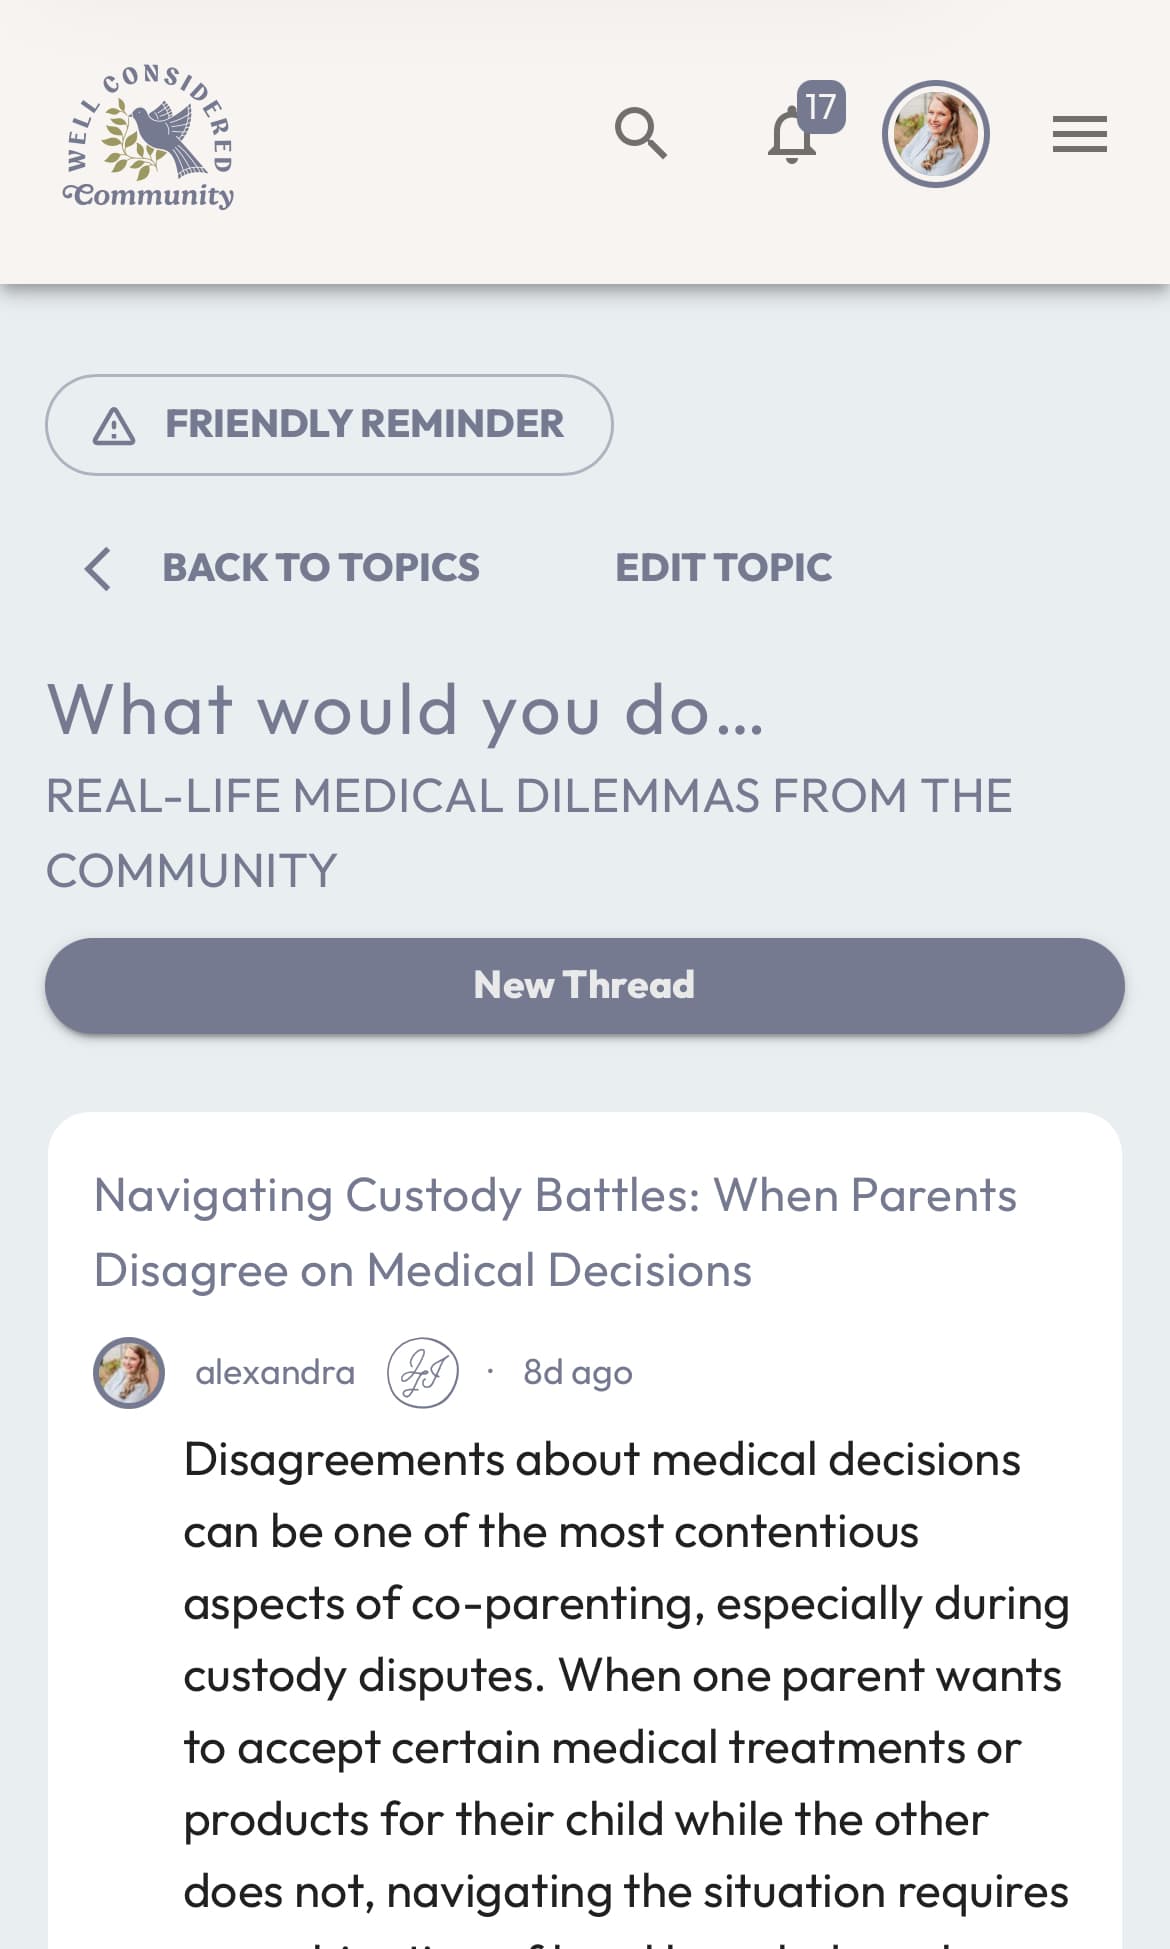
Task: Tap alexandra's member badge emblem
Action: click(423, 1373)
